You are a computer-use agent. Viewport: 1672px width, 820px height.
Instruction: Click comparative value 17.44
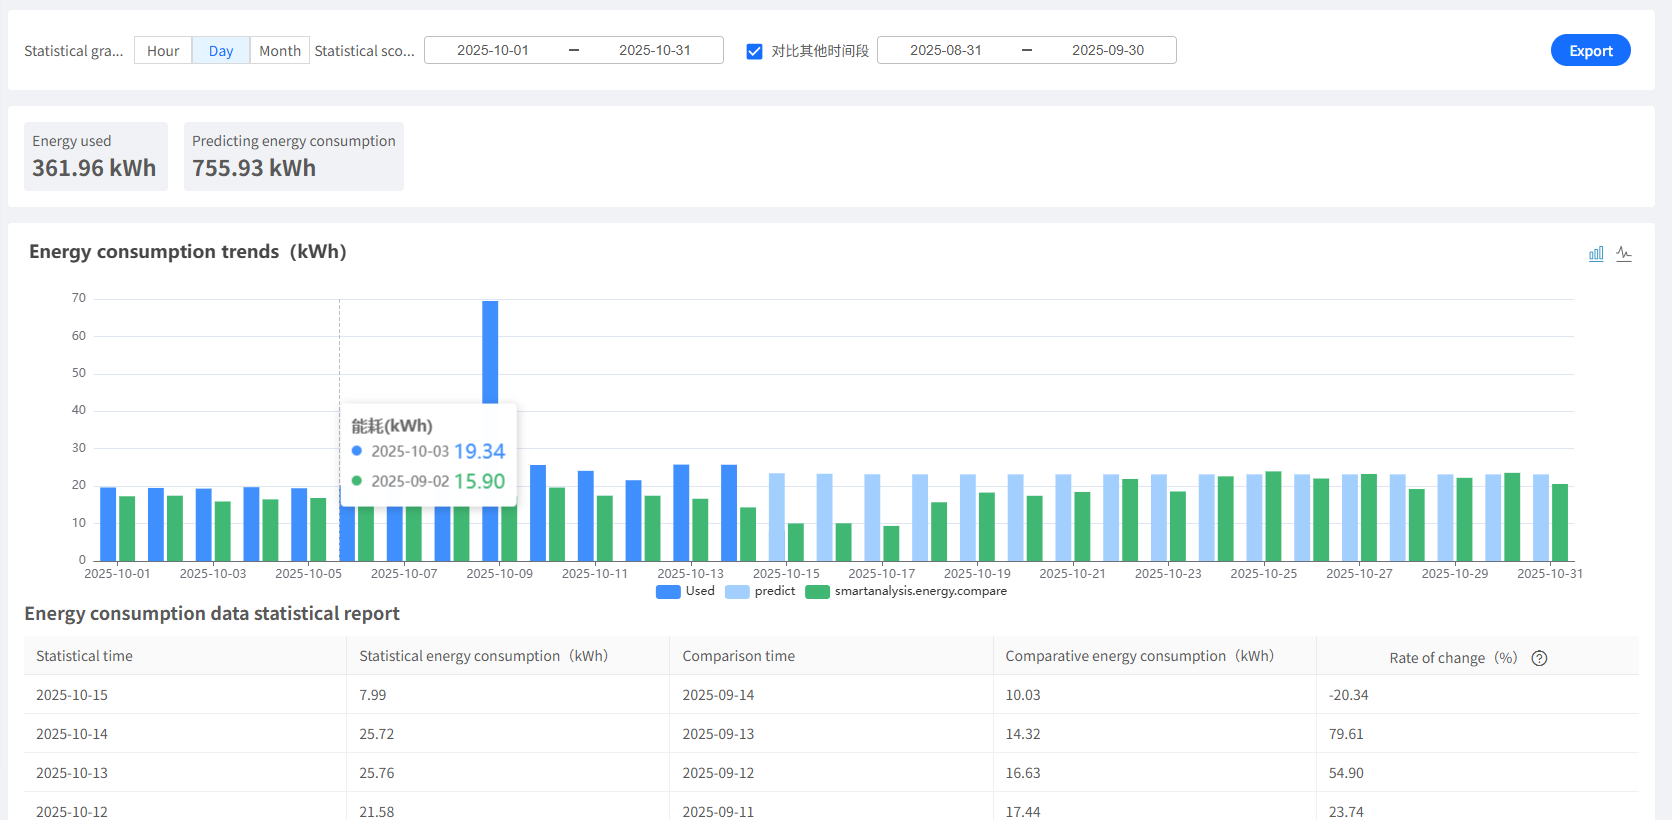click(1023, 812)
